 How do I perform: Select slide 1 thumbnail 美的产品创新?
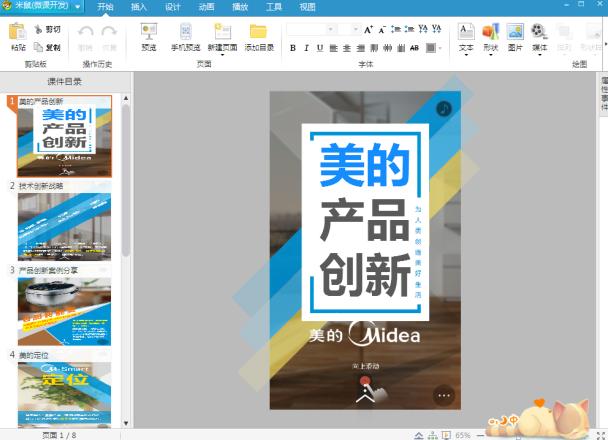pos(64,136)
